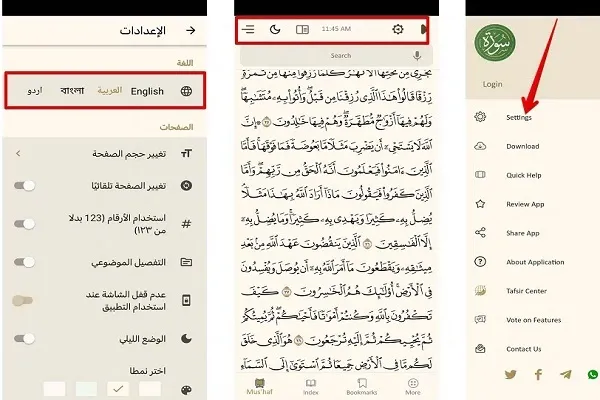Toggle استخدام الأرقام 123 switch
Screen dimensions: 600x400
(x=24, y=224)
